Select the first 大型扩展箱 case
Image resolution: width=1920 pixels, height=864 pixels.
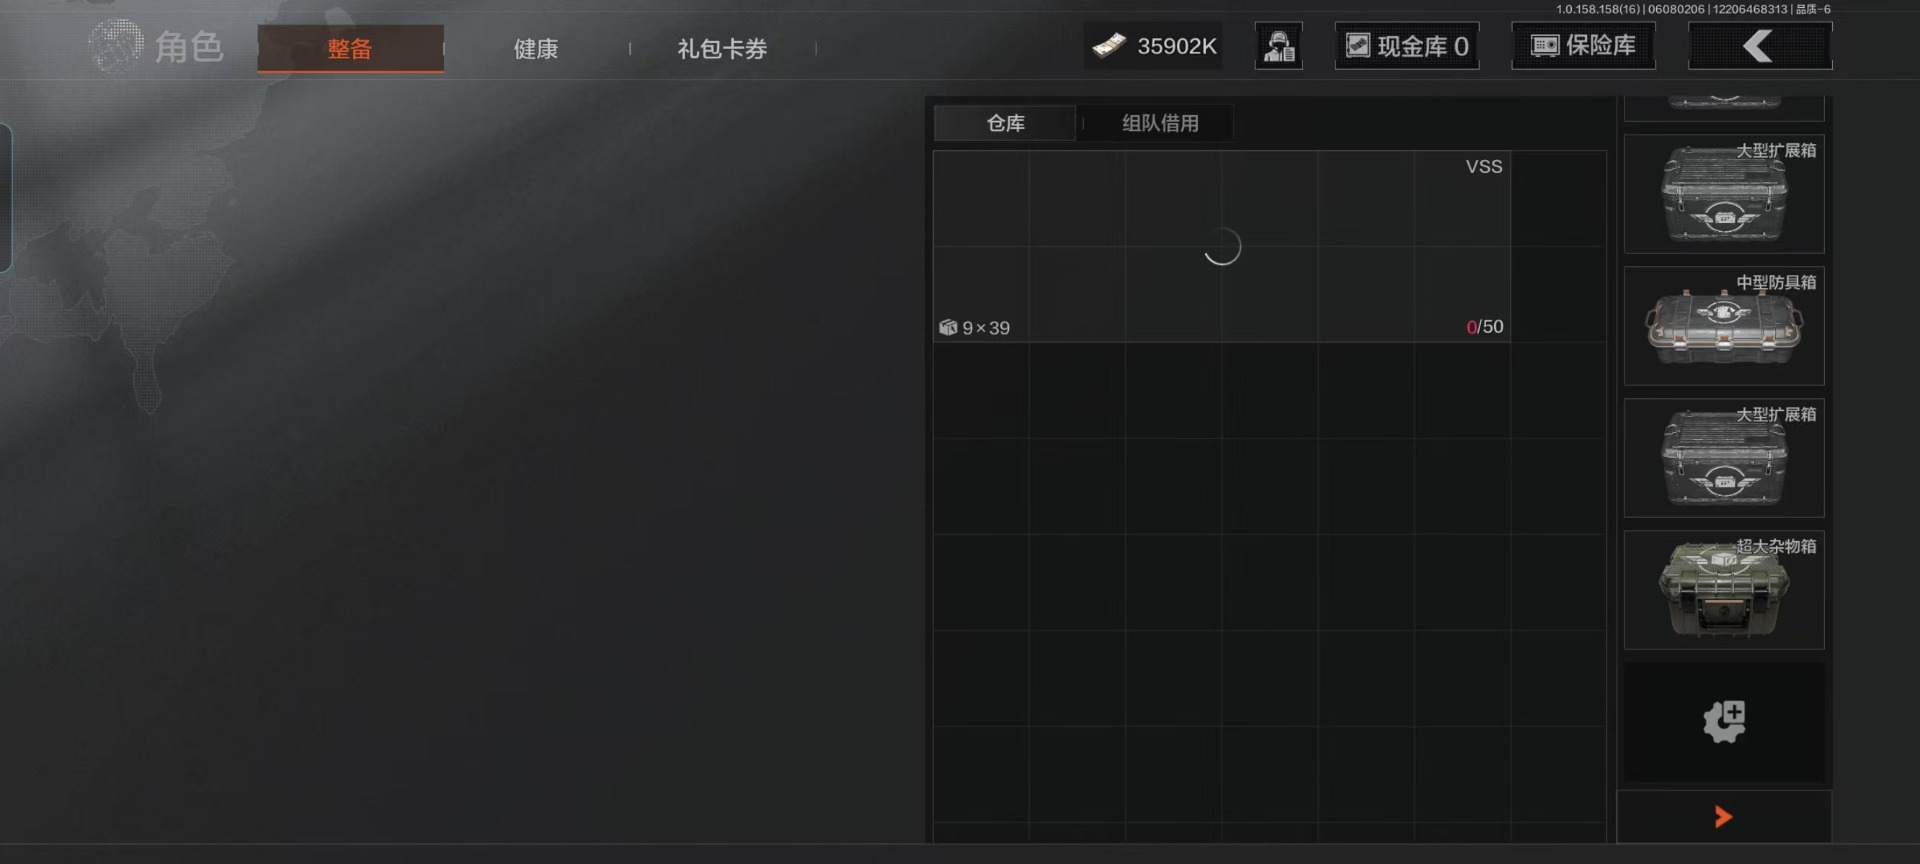pos(1724,194)
